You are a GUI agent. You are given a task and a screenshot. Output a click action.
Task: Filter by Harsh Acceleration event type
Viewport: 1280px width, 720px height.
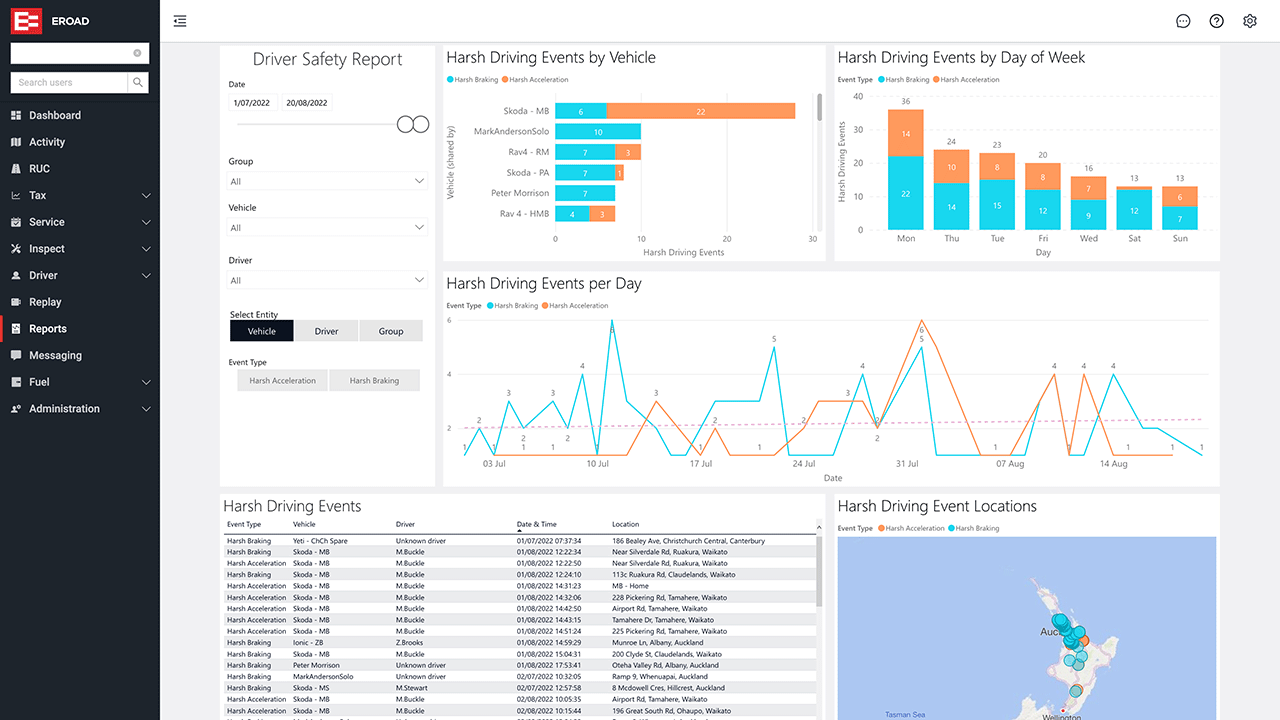[x=282, y=381]
